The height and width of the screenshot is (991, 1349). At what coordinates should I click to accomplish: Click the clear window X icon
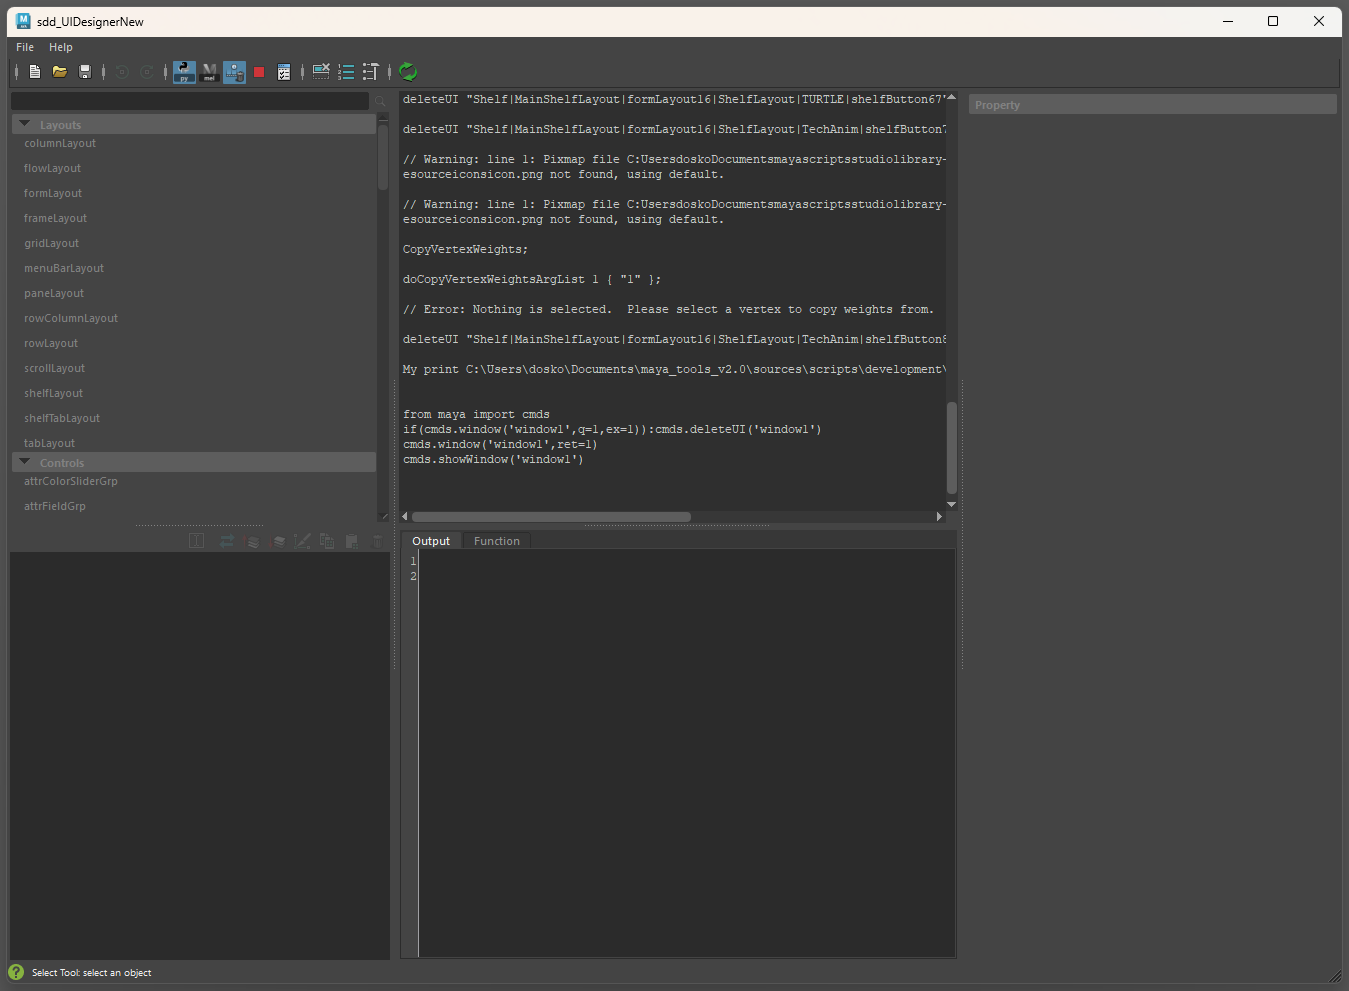coord(321,71)
